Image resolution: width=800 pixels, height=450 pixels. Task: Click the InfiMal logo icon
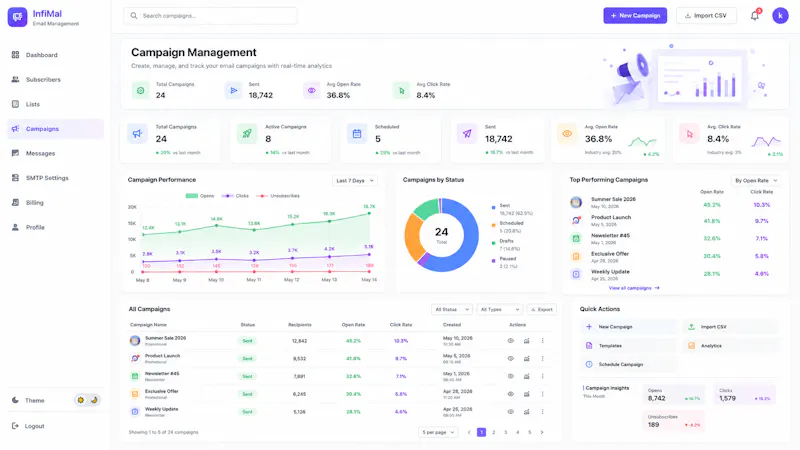point(17,17)
